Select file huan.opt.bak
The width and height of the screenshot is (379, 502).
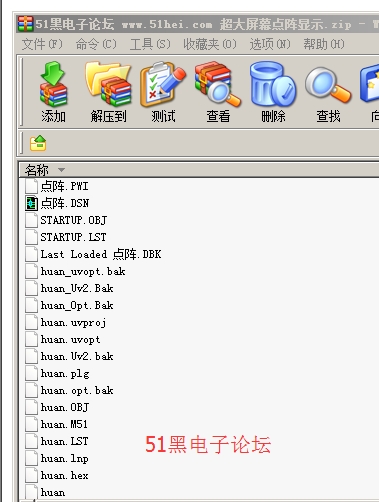(x=77, y=390)
